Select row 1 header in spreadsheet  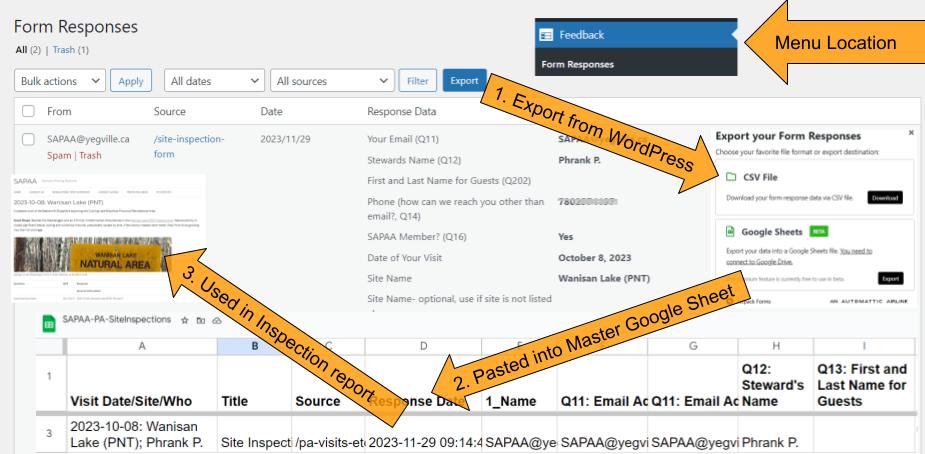tap(50, 375)
